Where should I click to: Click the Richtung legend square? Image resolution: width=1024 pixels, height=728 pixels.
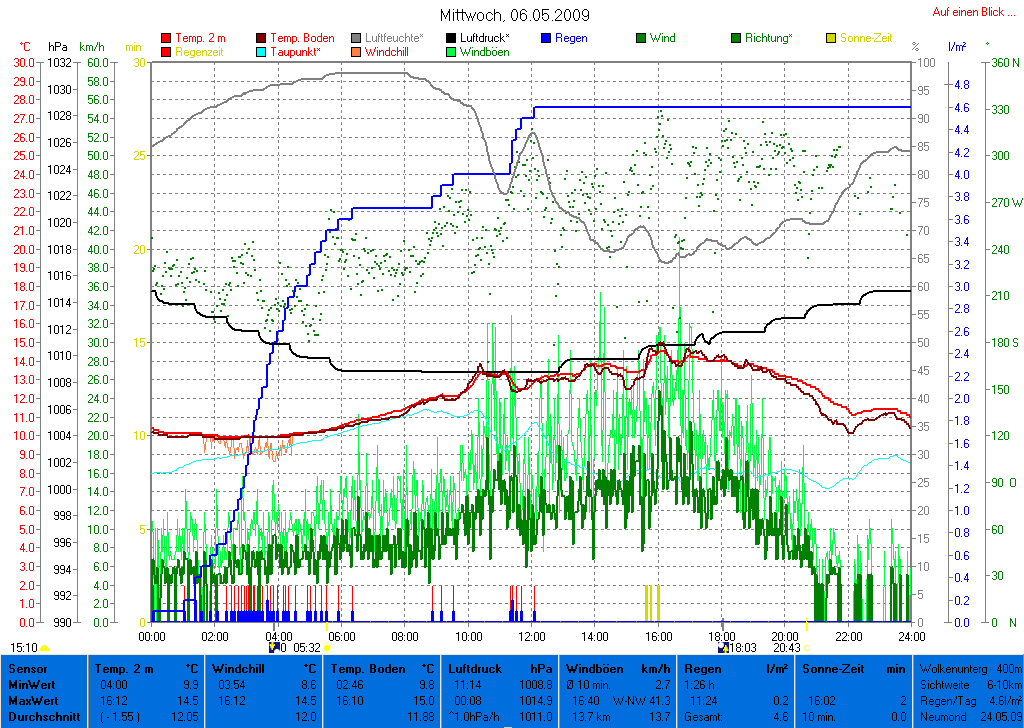[x=737, y=38]
